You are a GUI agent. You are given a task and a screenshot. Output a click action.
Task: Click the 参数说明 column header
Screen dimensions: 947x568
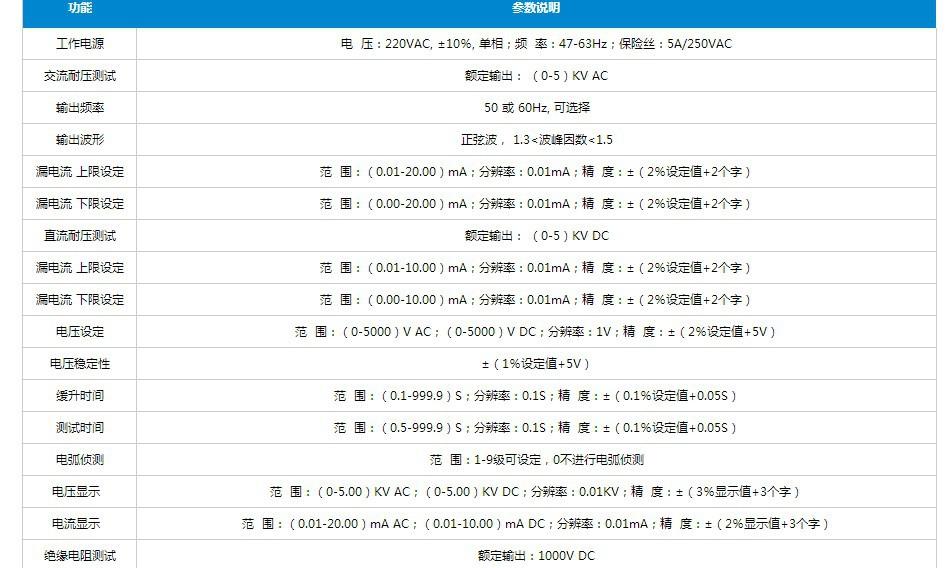point(536,8)
